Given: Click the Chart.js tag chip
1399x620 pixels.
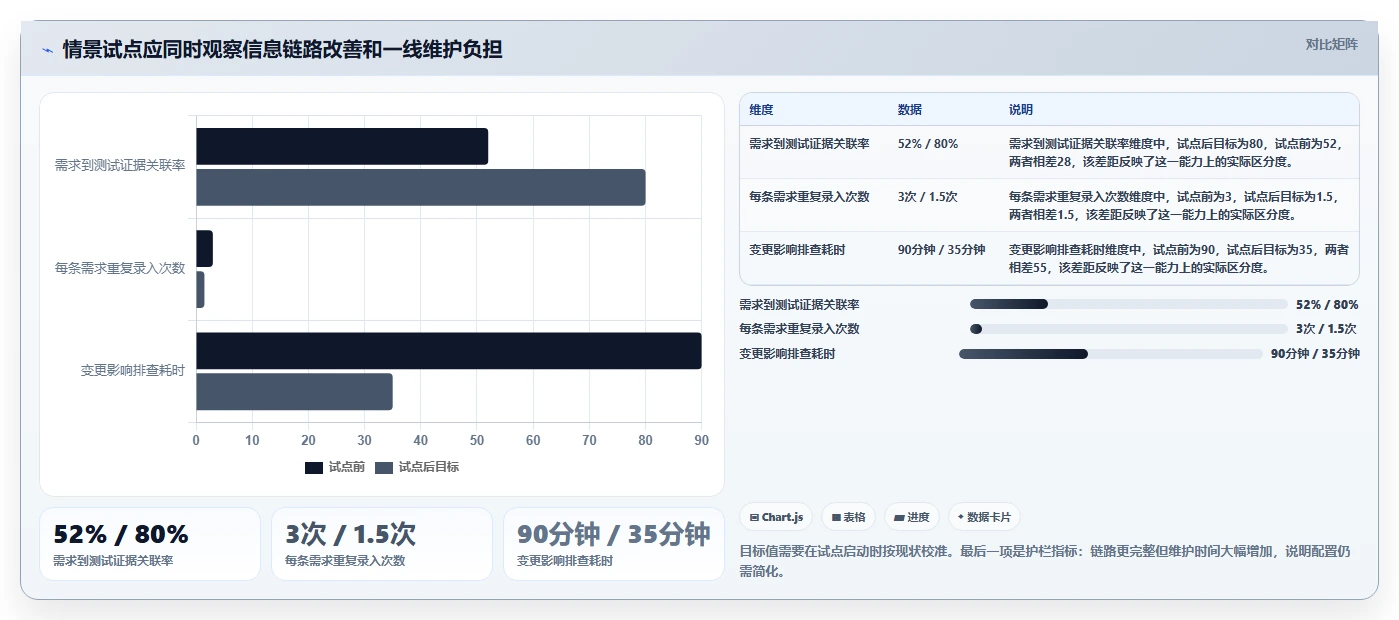Looking at the screenshot, I should point(777,517).
